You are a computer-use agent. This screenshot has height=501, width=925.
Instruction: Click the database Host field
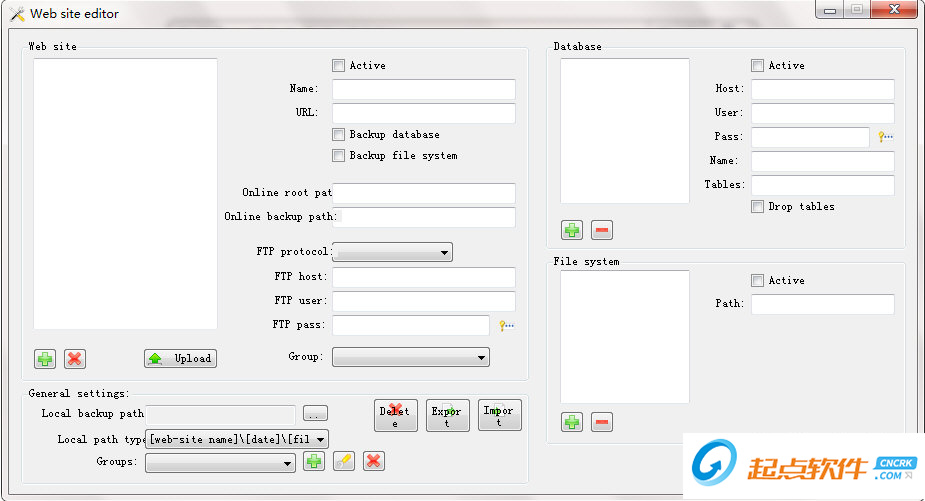tap(822, 89)
